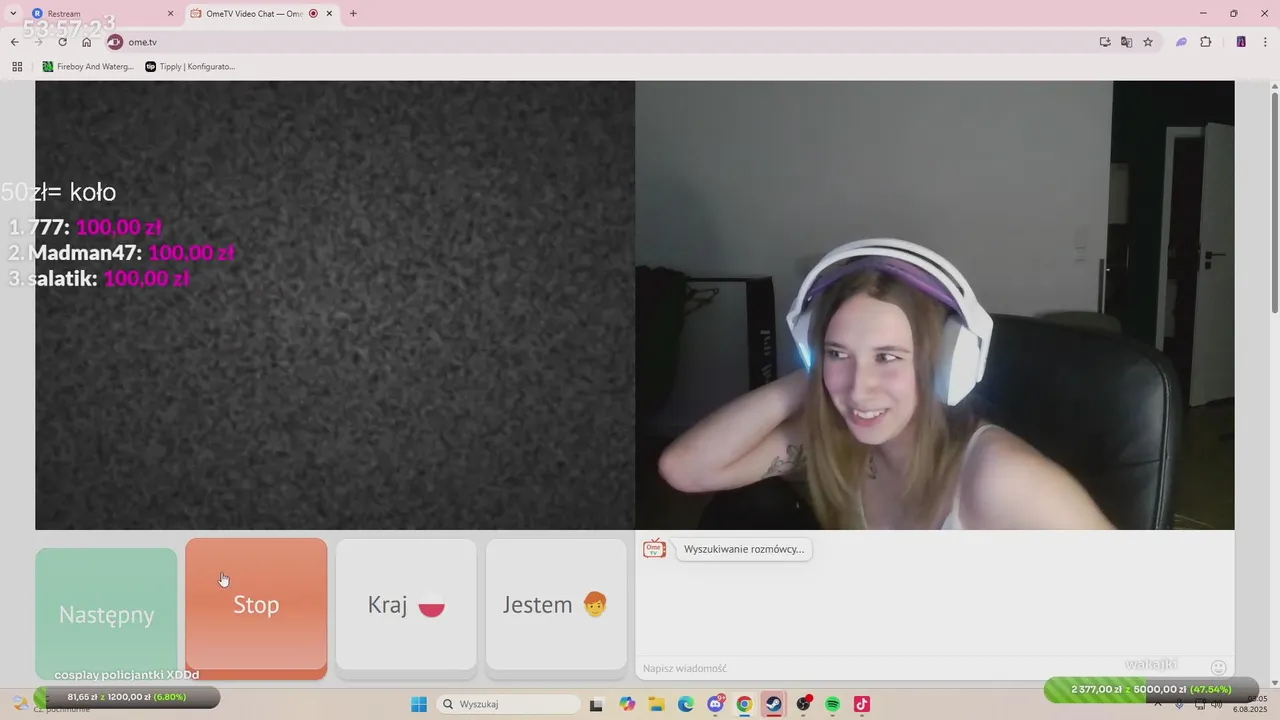Click the 81,66 zł of 1200,00 zł goal bar
Screen dimensions: 1280x720
[x=126, y=697]
